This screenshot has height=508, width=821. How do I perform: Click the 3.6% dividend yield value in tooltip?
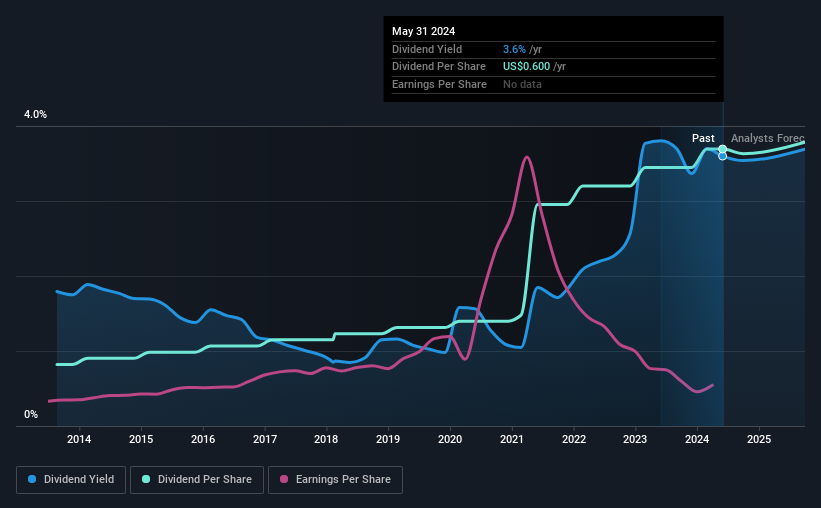pos(514,49)
